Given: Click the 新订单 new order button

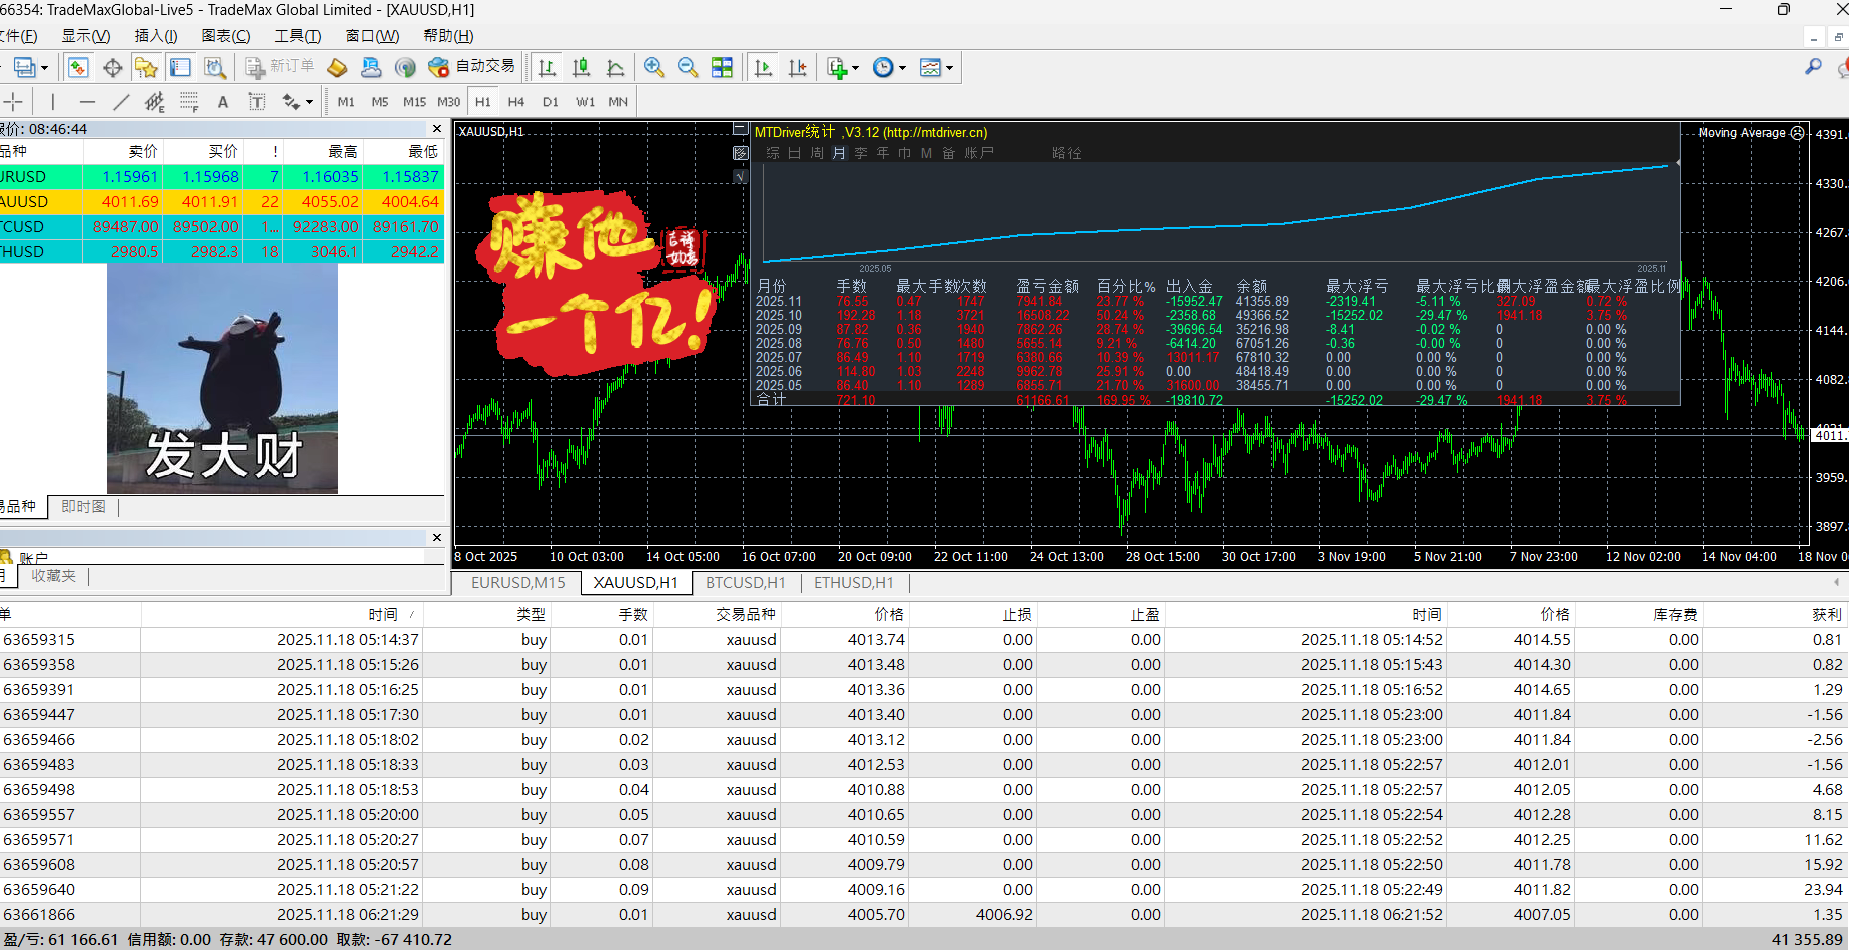Looking at the screenshot, I should pos(281,67).
